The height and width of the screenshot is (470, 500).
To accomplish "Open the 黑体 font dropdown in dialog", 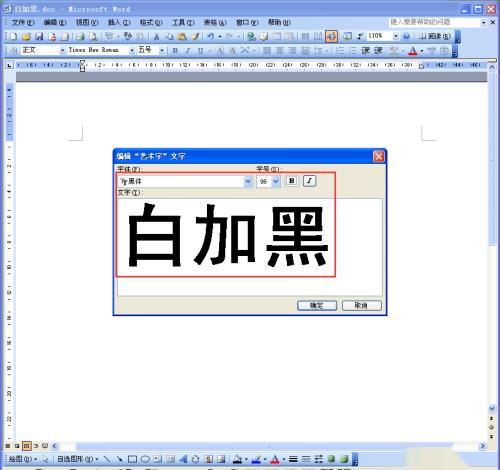I will coord(248,181).
